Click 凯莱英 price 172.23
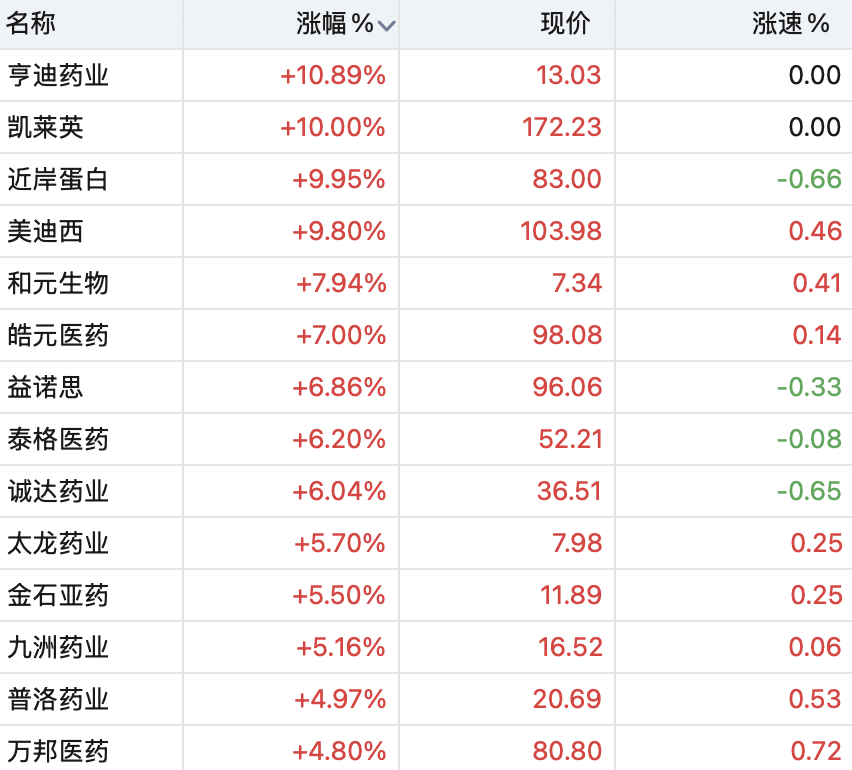Screen dimensions: 852x770 coord(562,127)
